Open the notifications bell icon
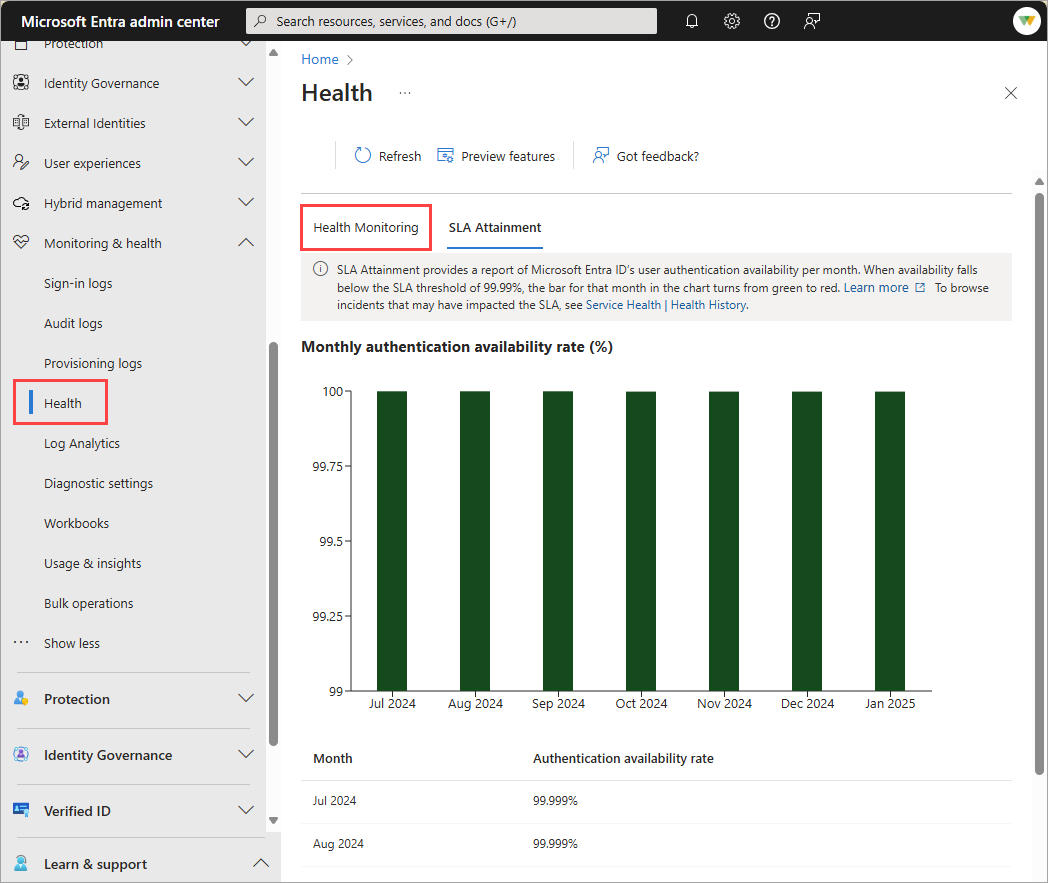This screenshot has width=1048, height=883. tap(692, 21)
